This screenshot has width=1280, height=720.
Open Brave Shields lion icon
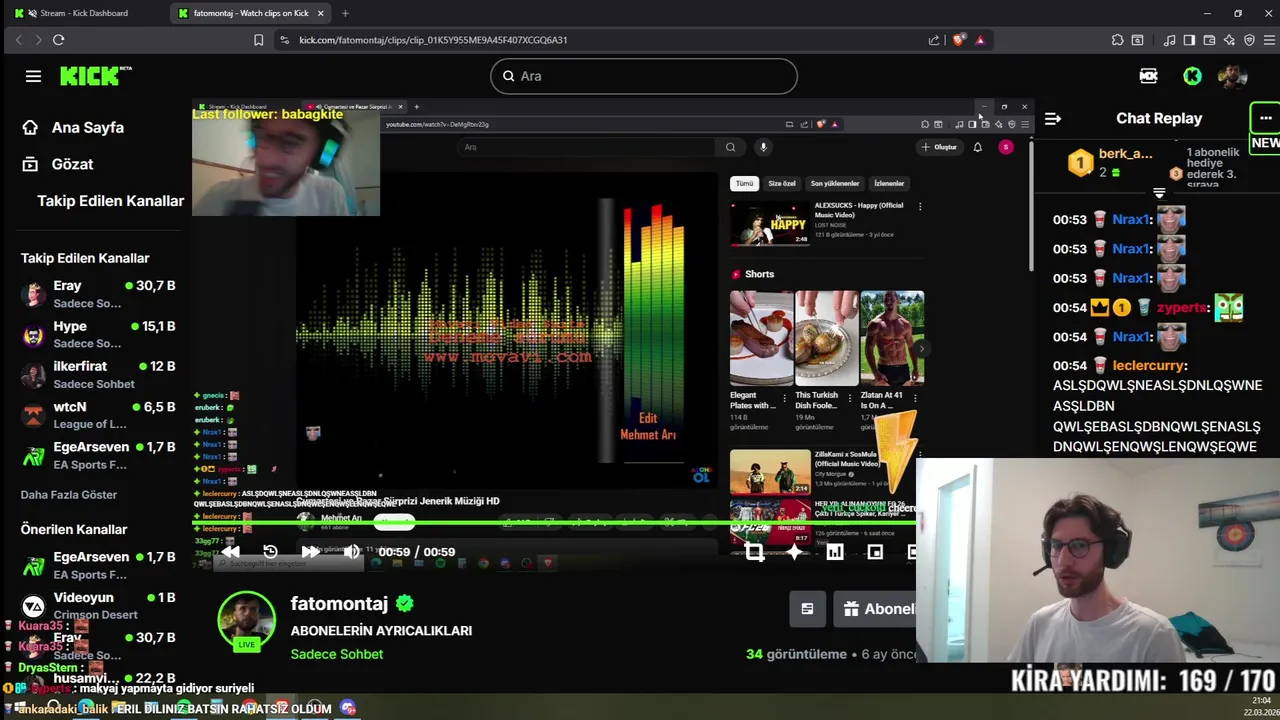[x=959, y=40]
